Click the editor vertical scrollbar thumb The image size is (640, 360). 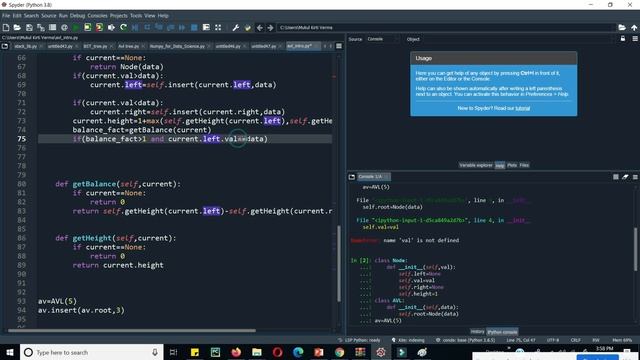coord(339,263)
